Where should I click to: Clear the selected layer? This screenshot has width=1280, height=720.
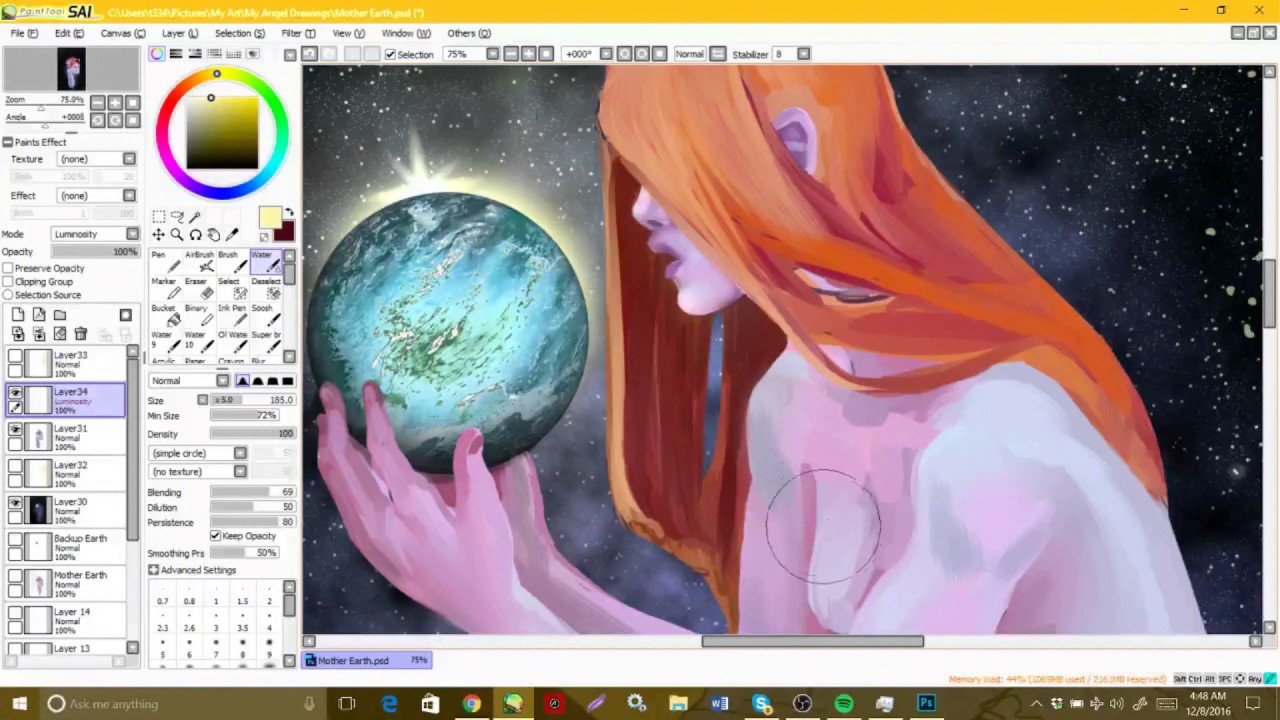60,334
